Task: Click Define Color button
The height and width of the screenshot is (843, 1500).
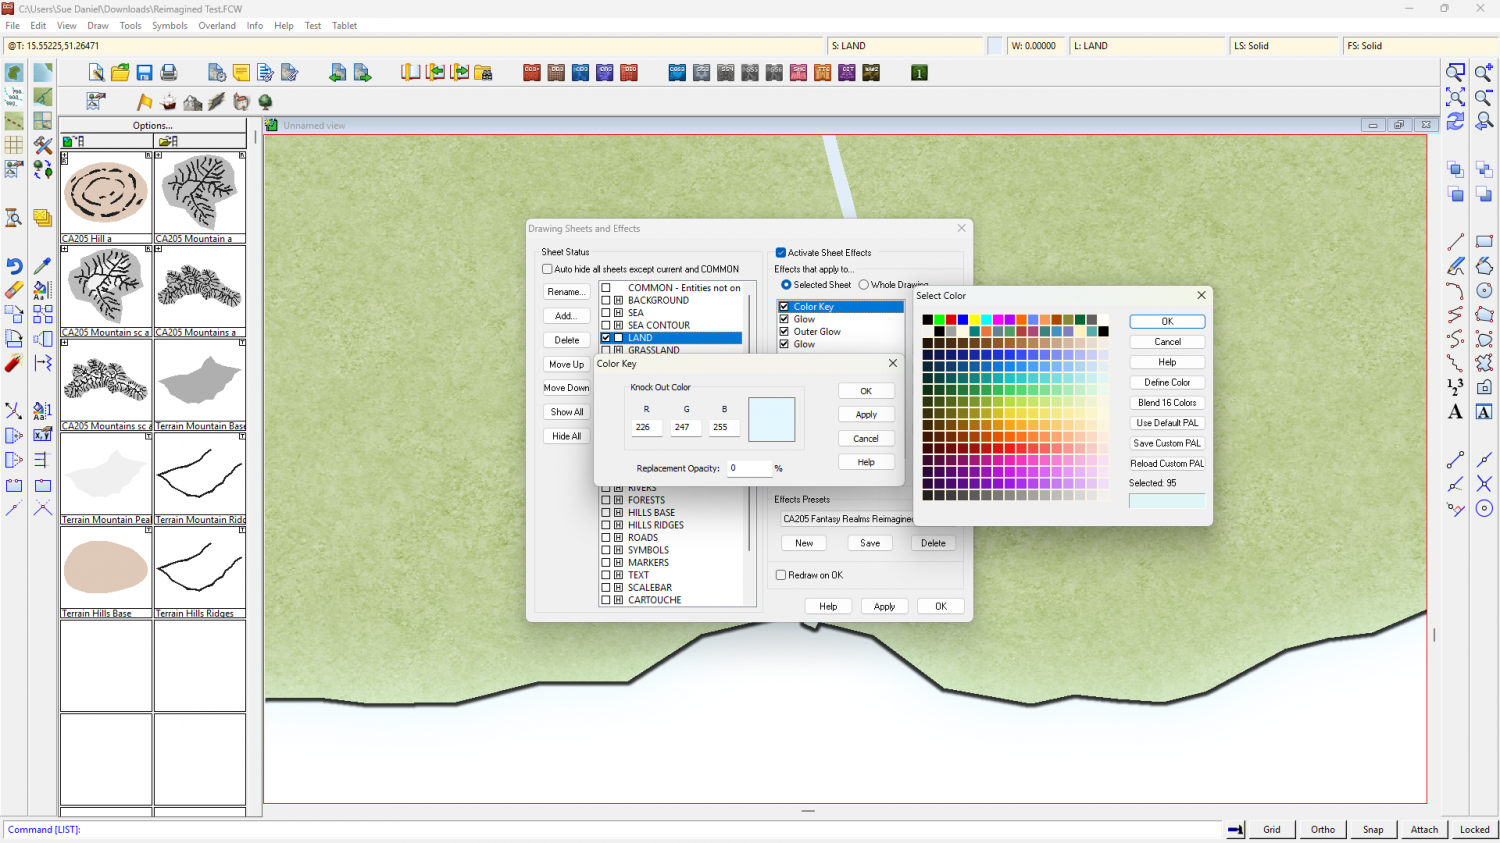Action: (x=1167, y=382)
